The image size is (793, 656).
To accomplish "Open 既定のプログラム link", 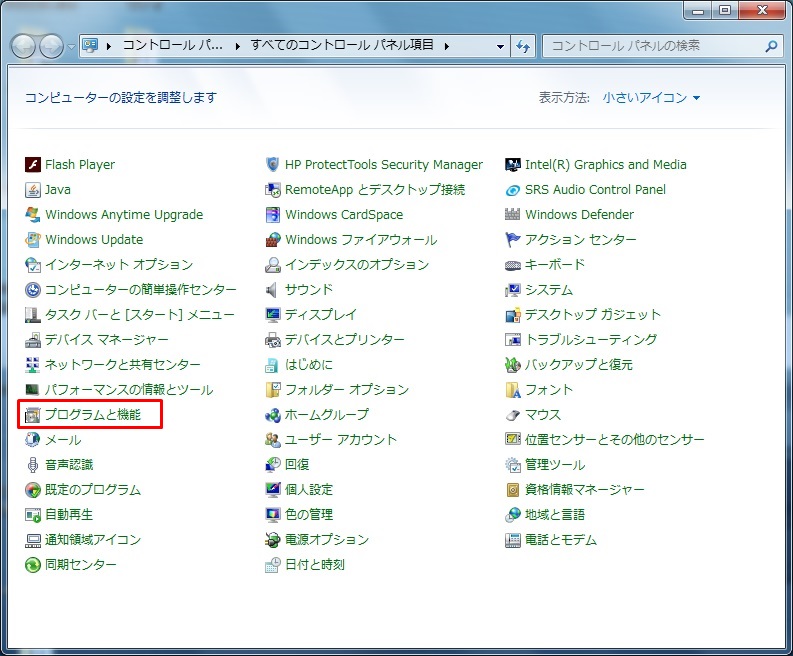I will point(93,490).
